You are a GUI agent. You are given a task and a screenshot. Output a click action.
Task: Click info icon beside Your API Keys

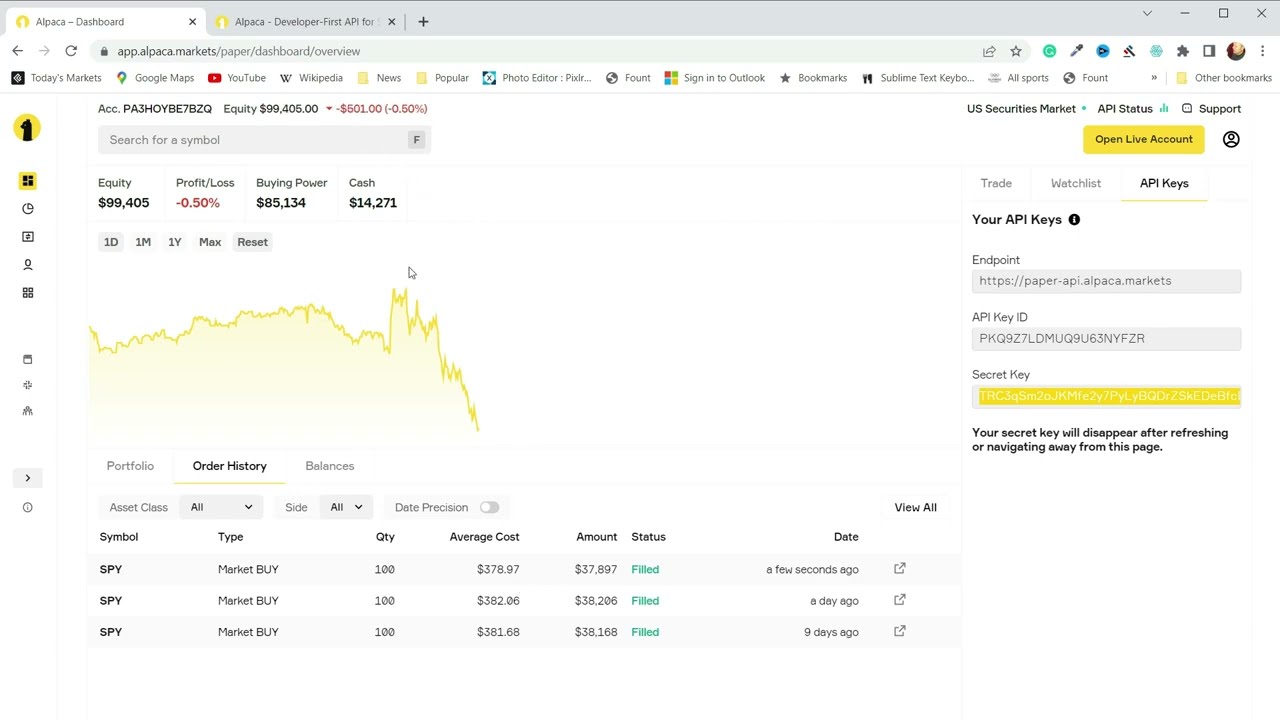(1074, 220)
